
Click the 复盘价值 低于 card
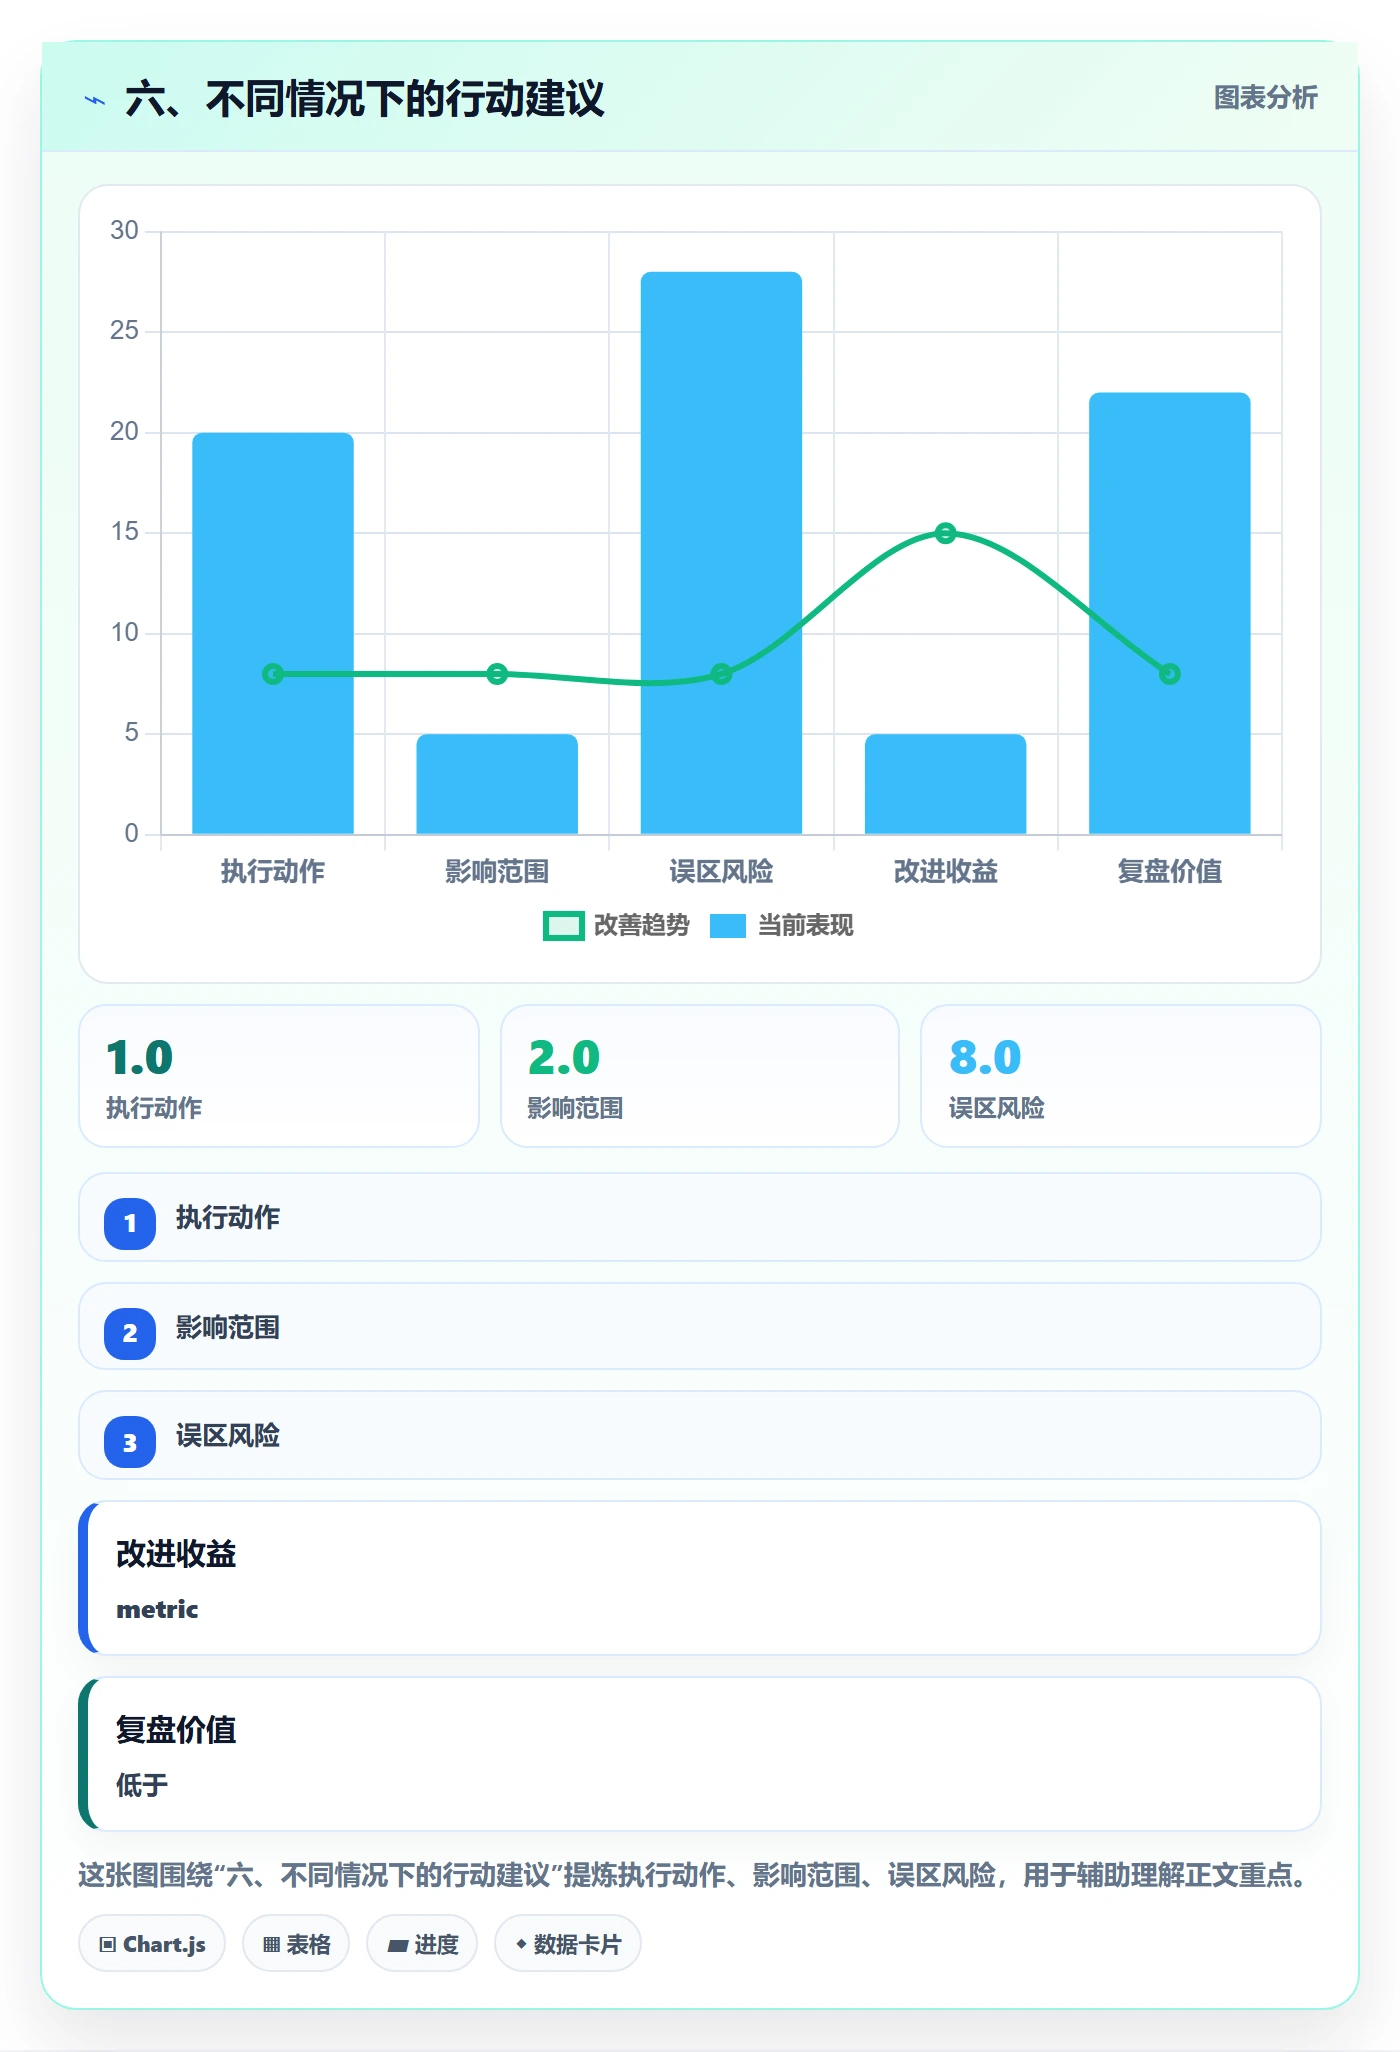700,1754
